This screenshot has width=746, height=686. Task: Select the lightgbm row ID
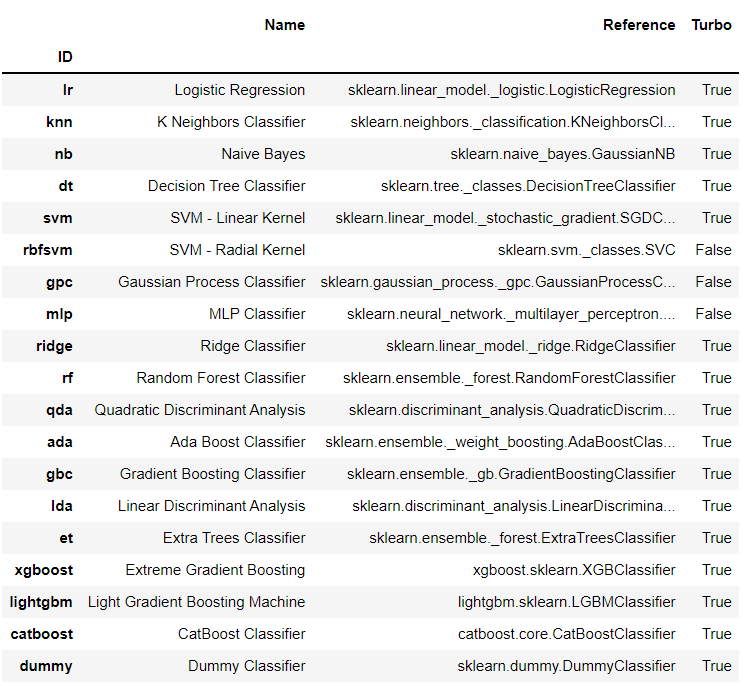[x=41, y=602]
